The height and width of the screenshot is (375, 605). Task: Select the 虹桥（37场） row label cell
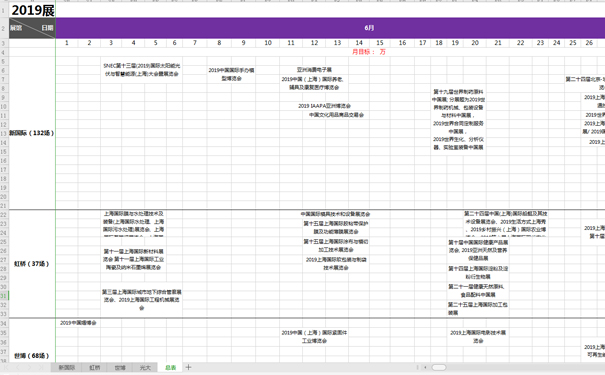(32, 264)
